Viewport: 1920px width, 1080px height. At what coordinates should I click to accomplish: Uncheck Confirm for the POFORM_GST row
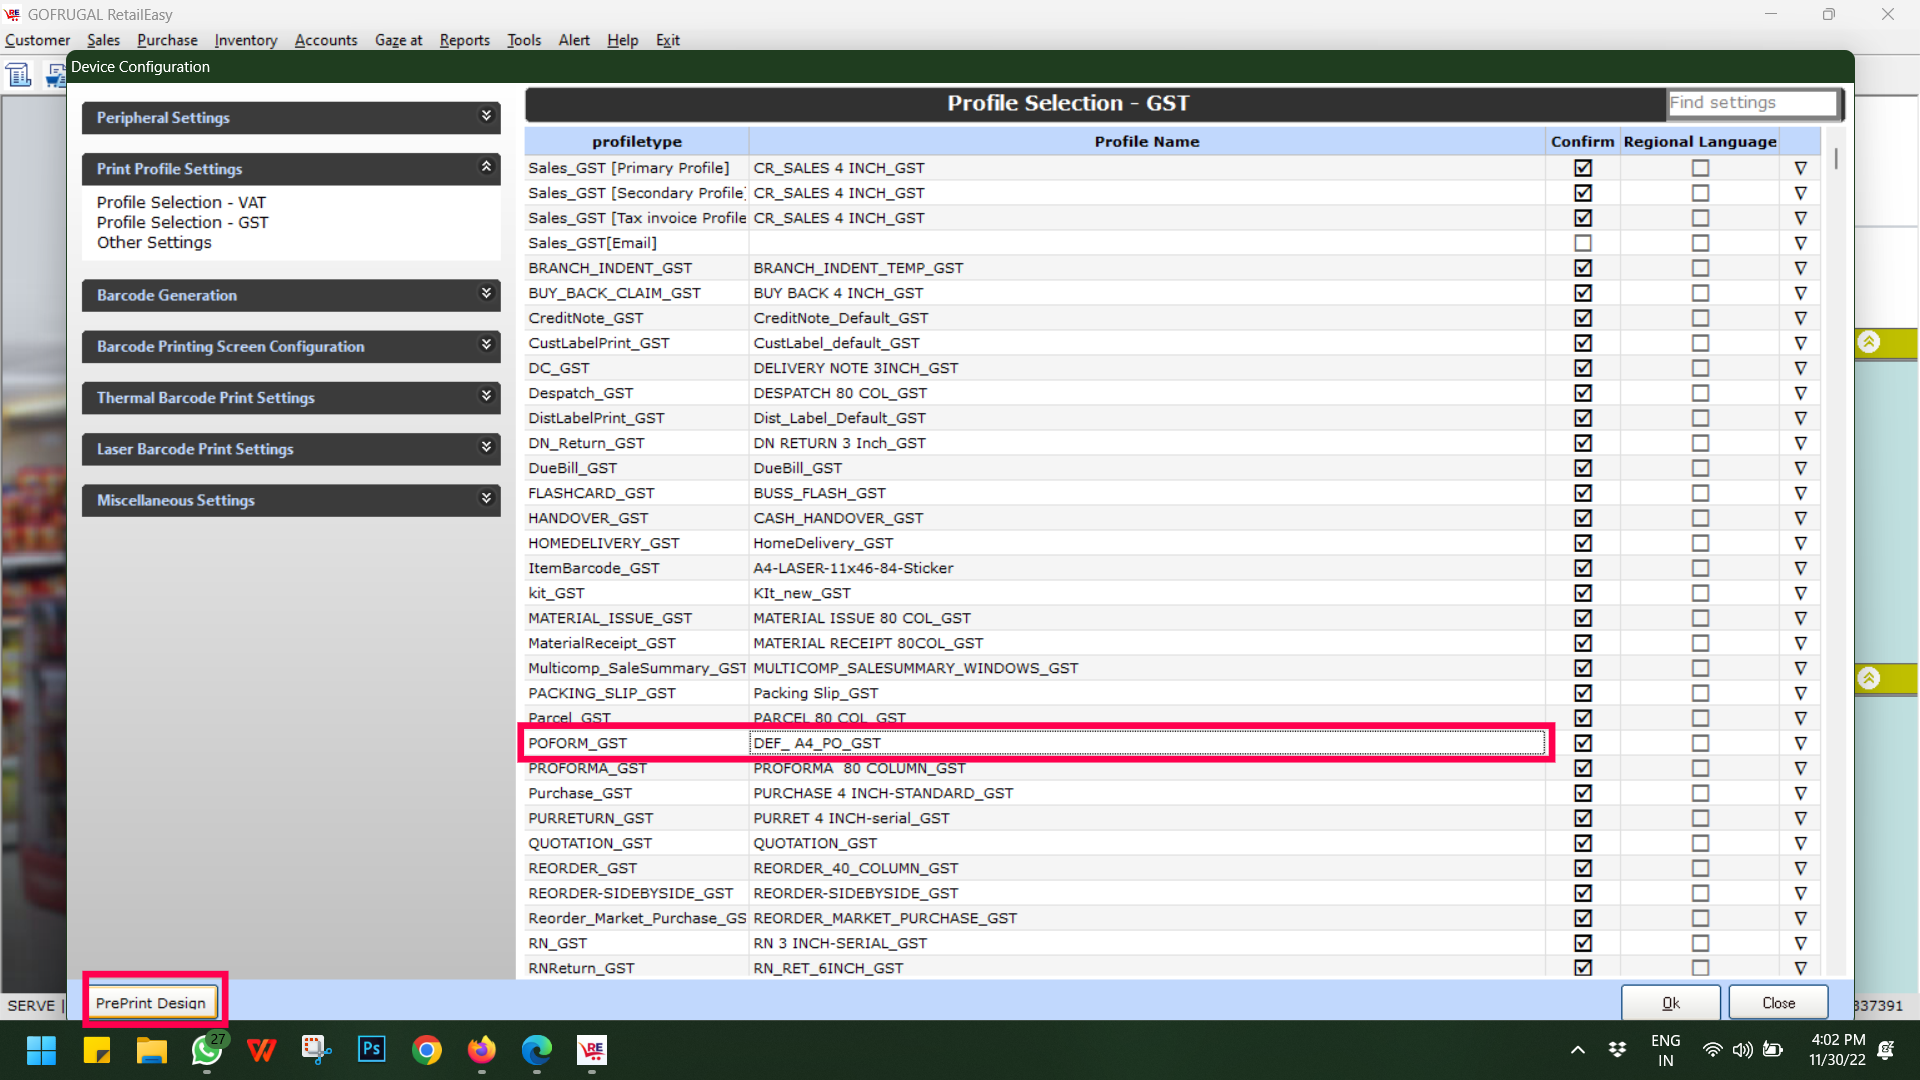tap(1582, 743)
